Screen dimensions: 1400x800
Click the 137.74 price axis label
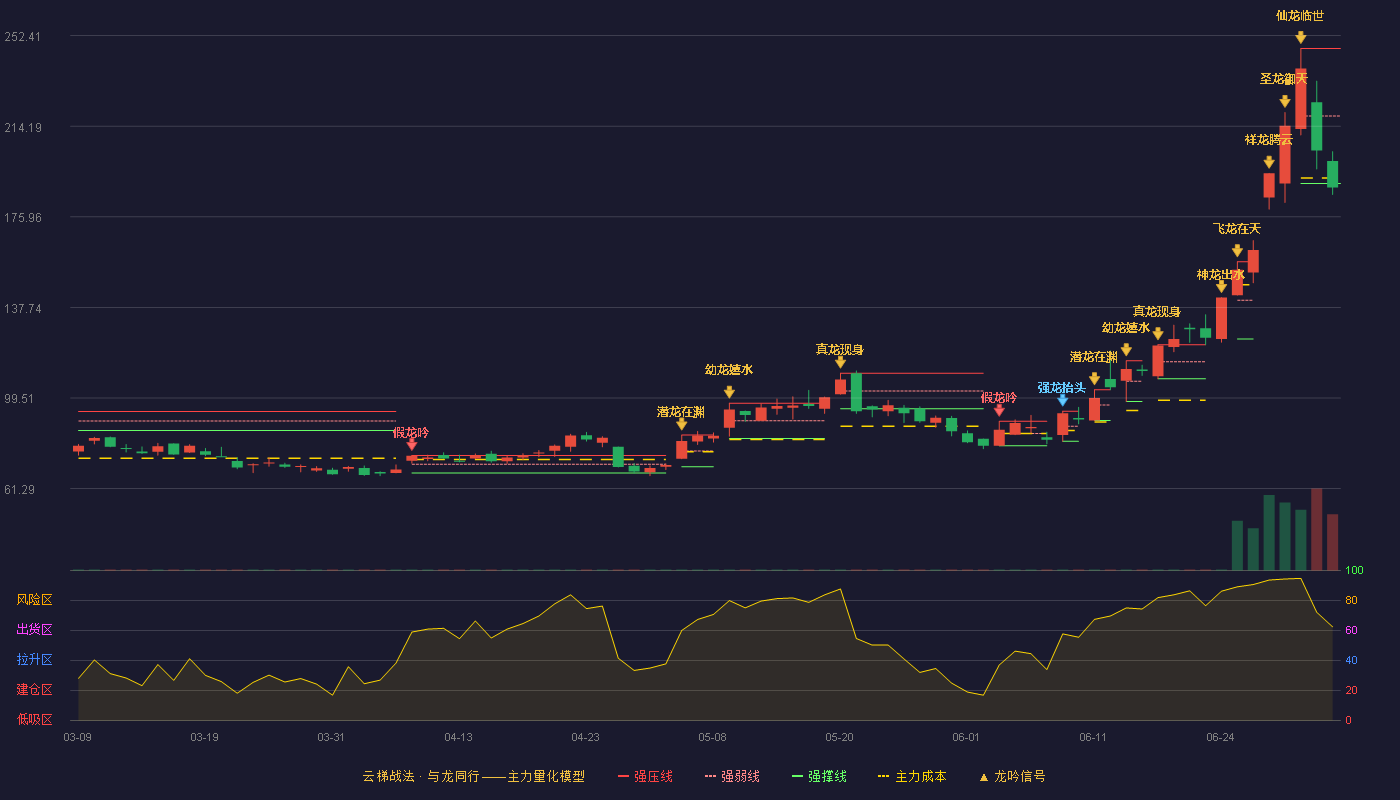tap(22, 308)
